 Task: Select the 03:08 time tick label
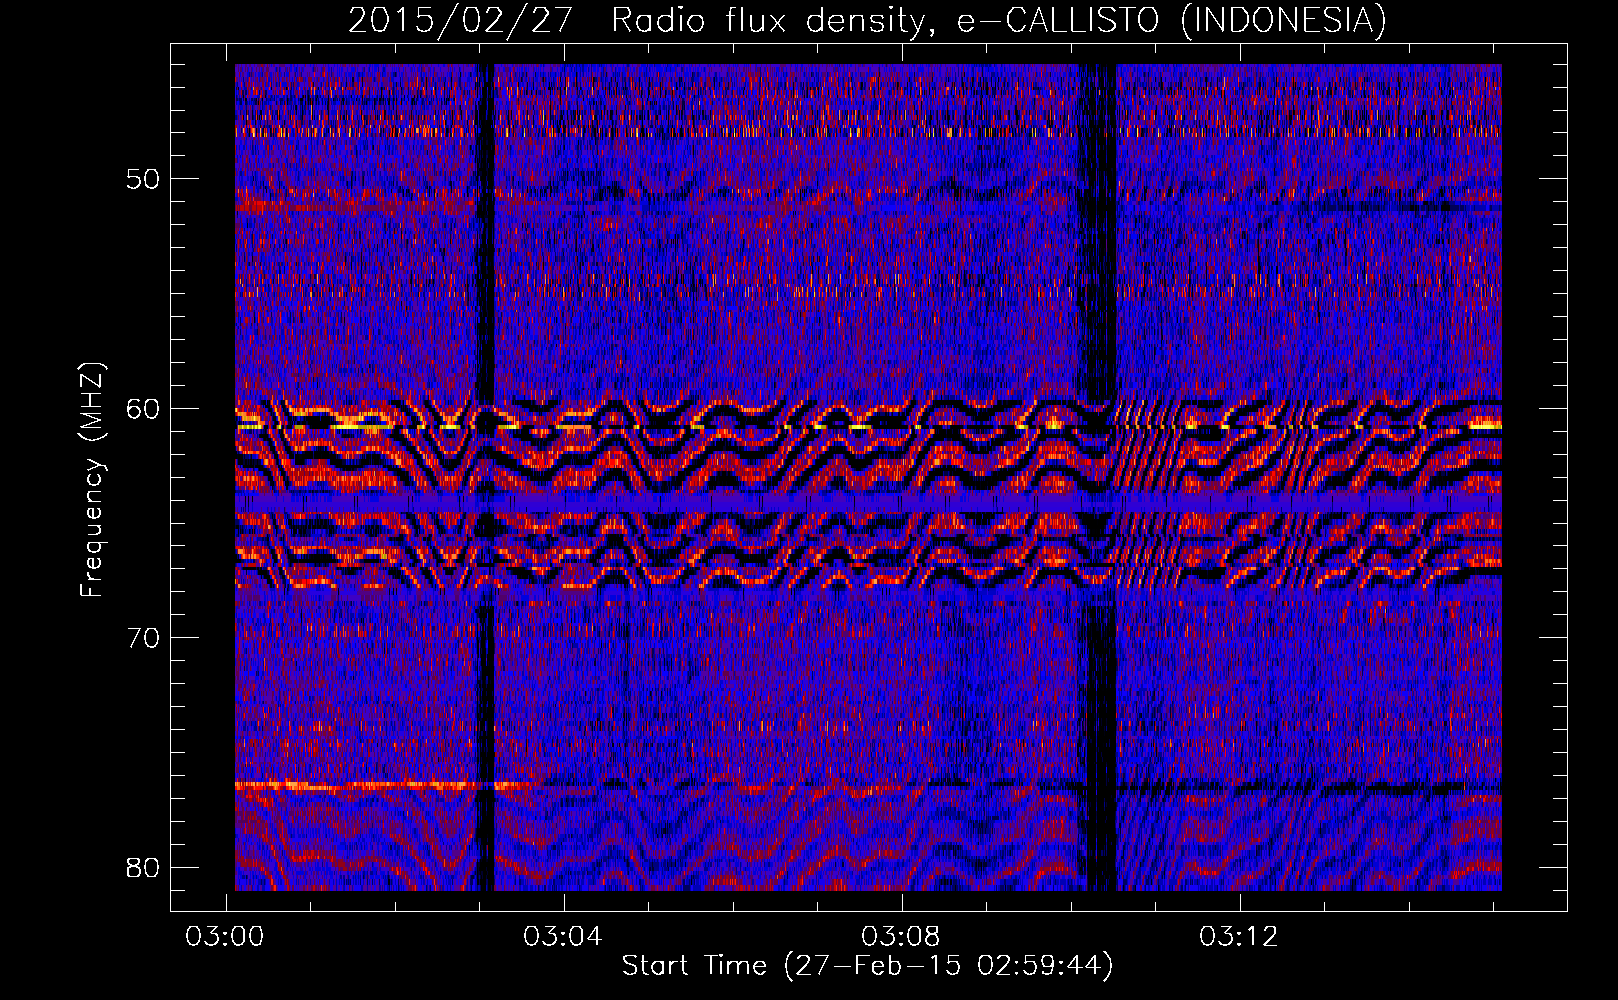[902, 936]
